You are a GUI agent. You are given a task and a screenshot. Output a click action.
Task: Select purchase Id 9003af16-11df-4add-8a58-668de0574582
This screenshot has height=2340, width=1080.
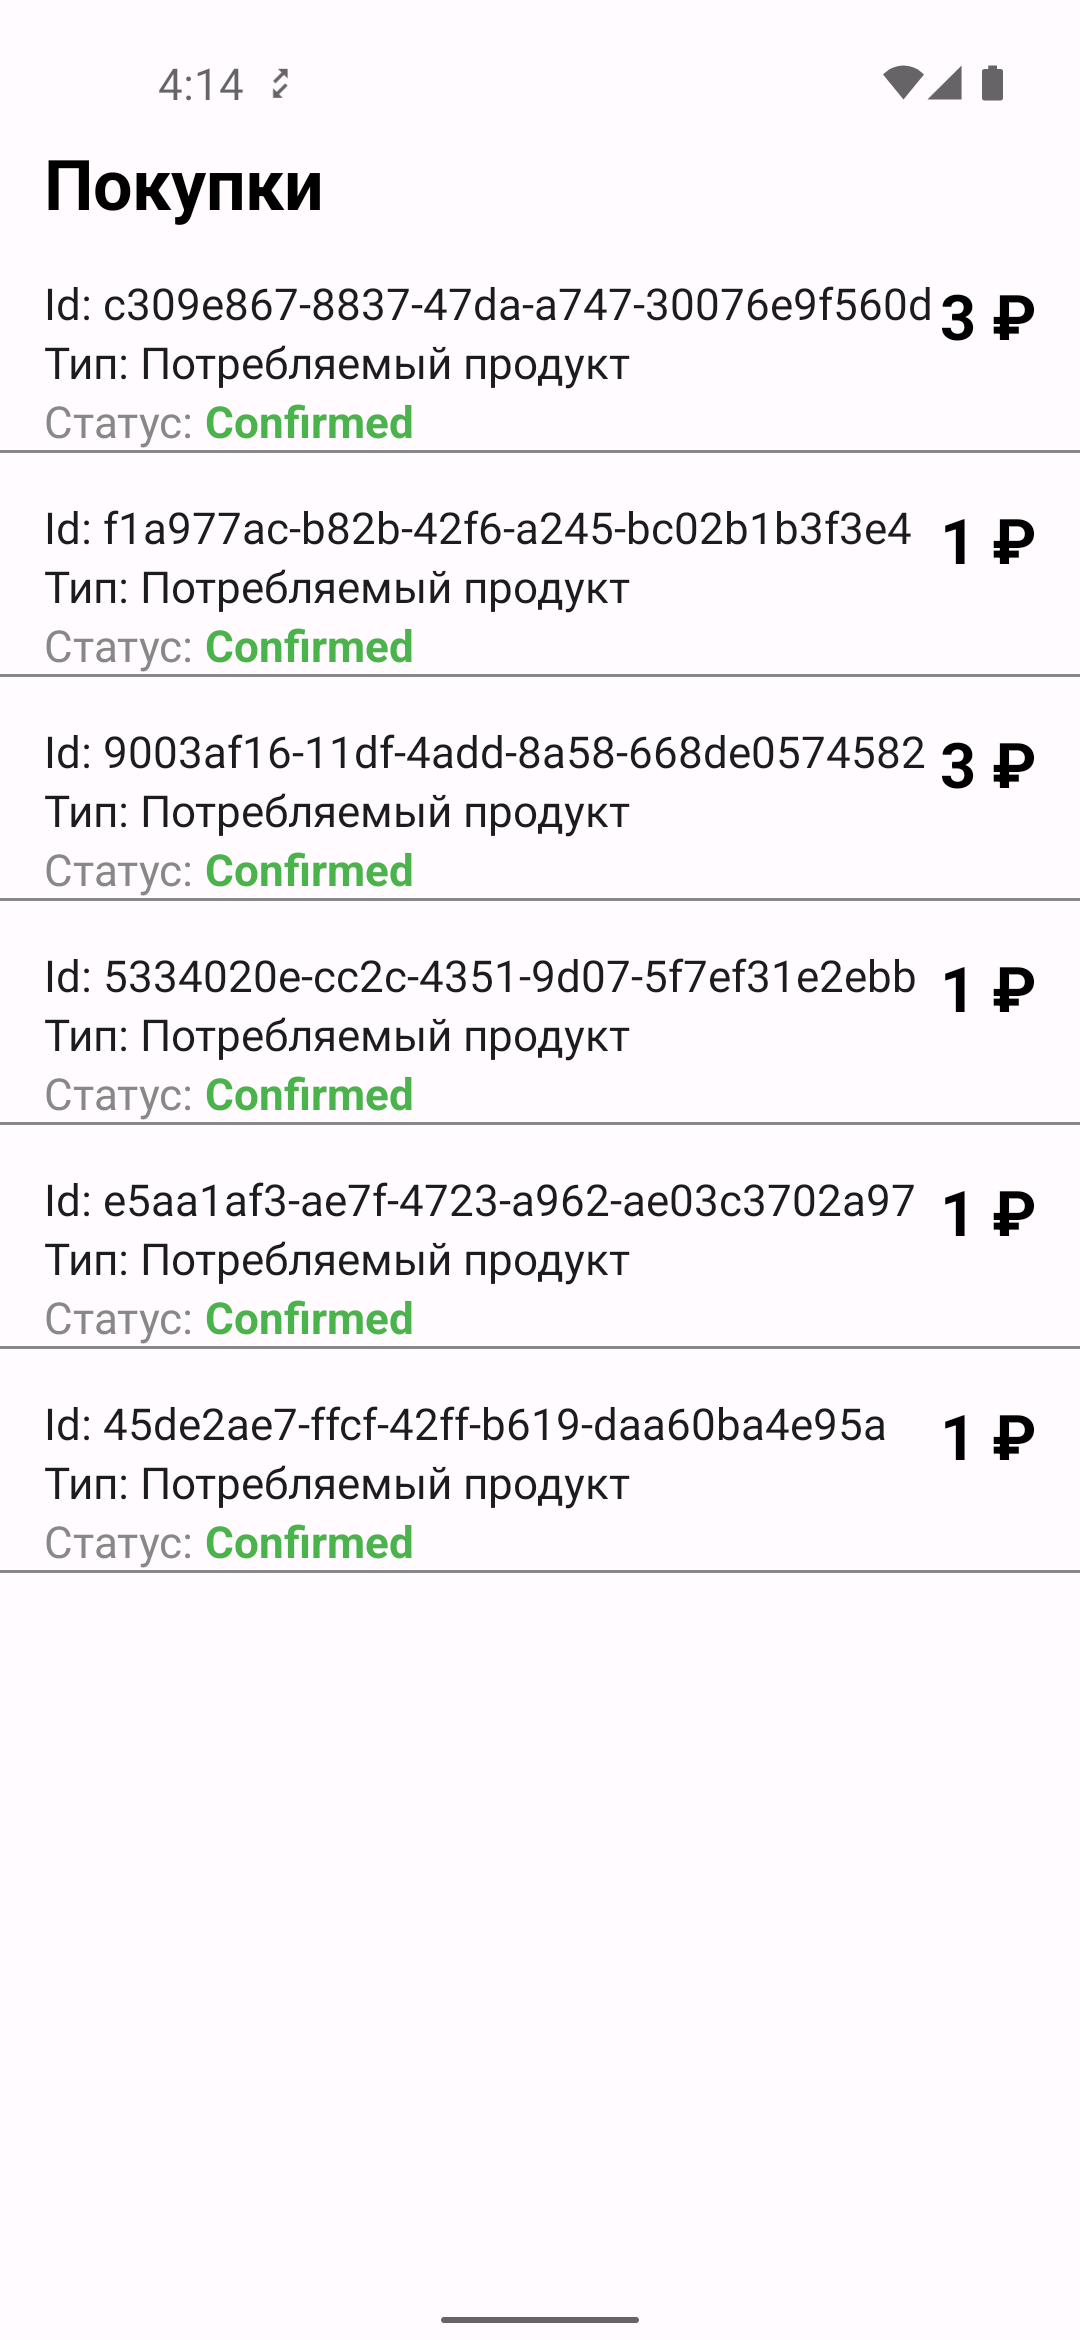540,811
